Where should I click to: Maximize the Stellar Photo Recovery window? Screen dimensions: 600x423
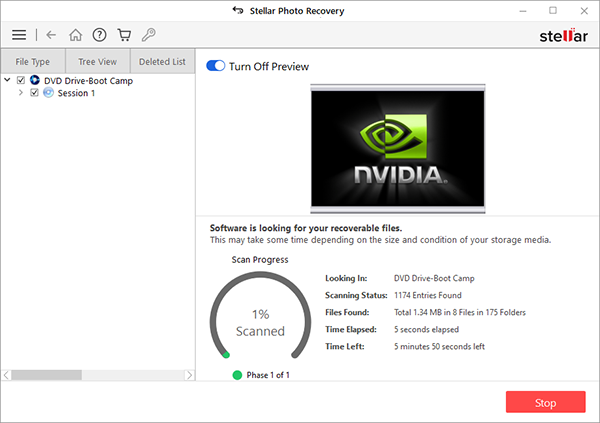pos(553,10)
